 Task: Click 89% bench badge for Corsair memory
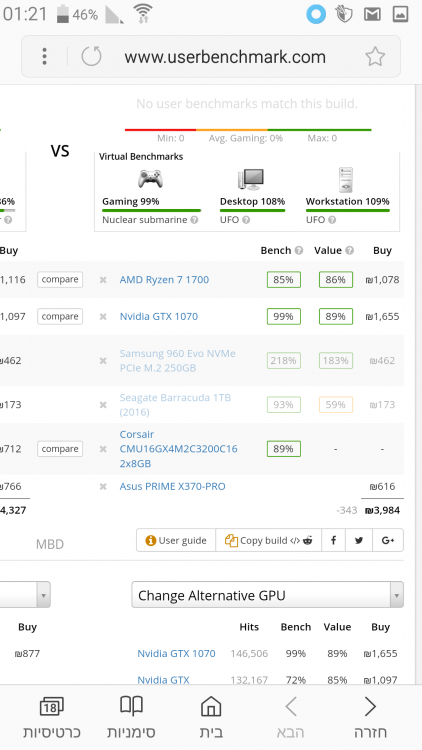(x=284, y=449)
